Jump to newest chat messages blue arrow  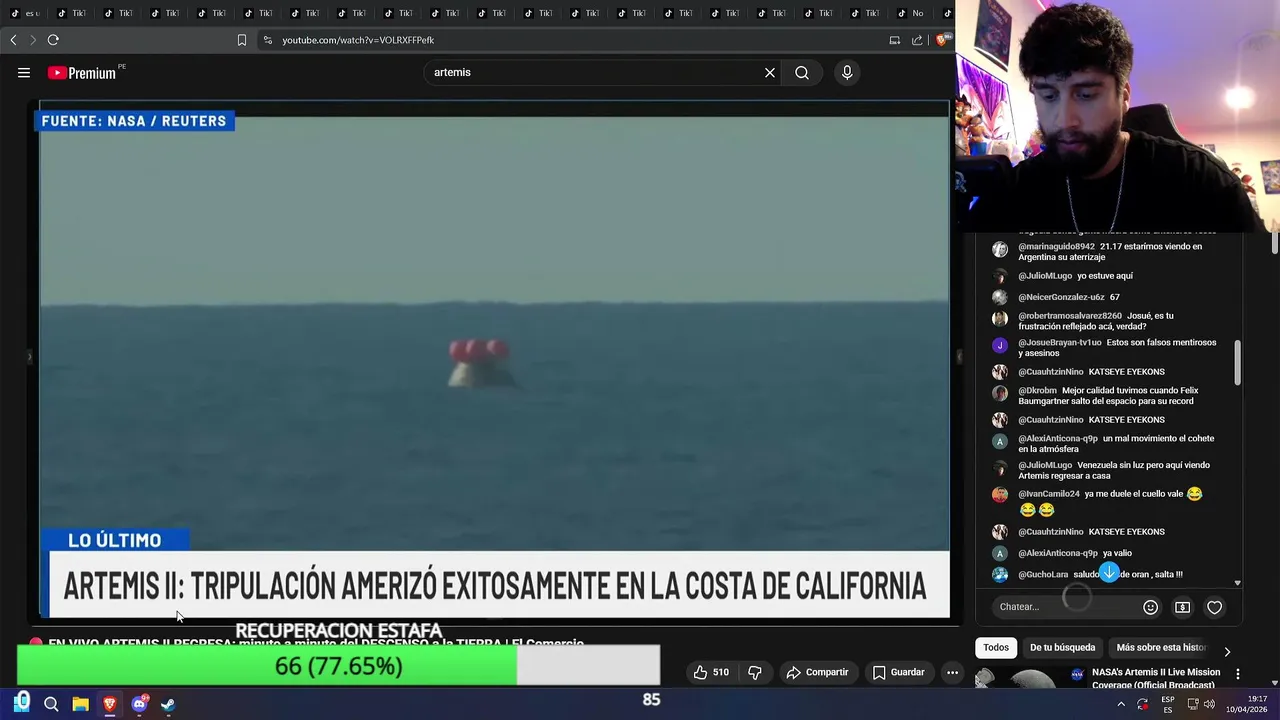tap(1109, 572)
